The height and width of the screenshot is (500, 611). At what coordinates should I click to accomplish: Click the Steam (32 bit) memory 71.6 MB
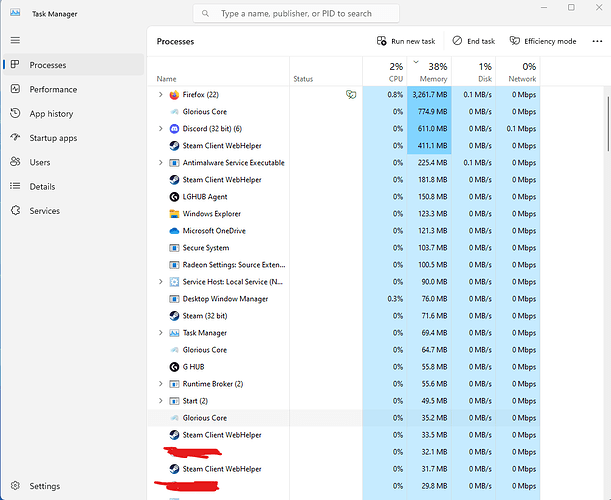tap(434, 316)
